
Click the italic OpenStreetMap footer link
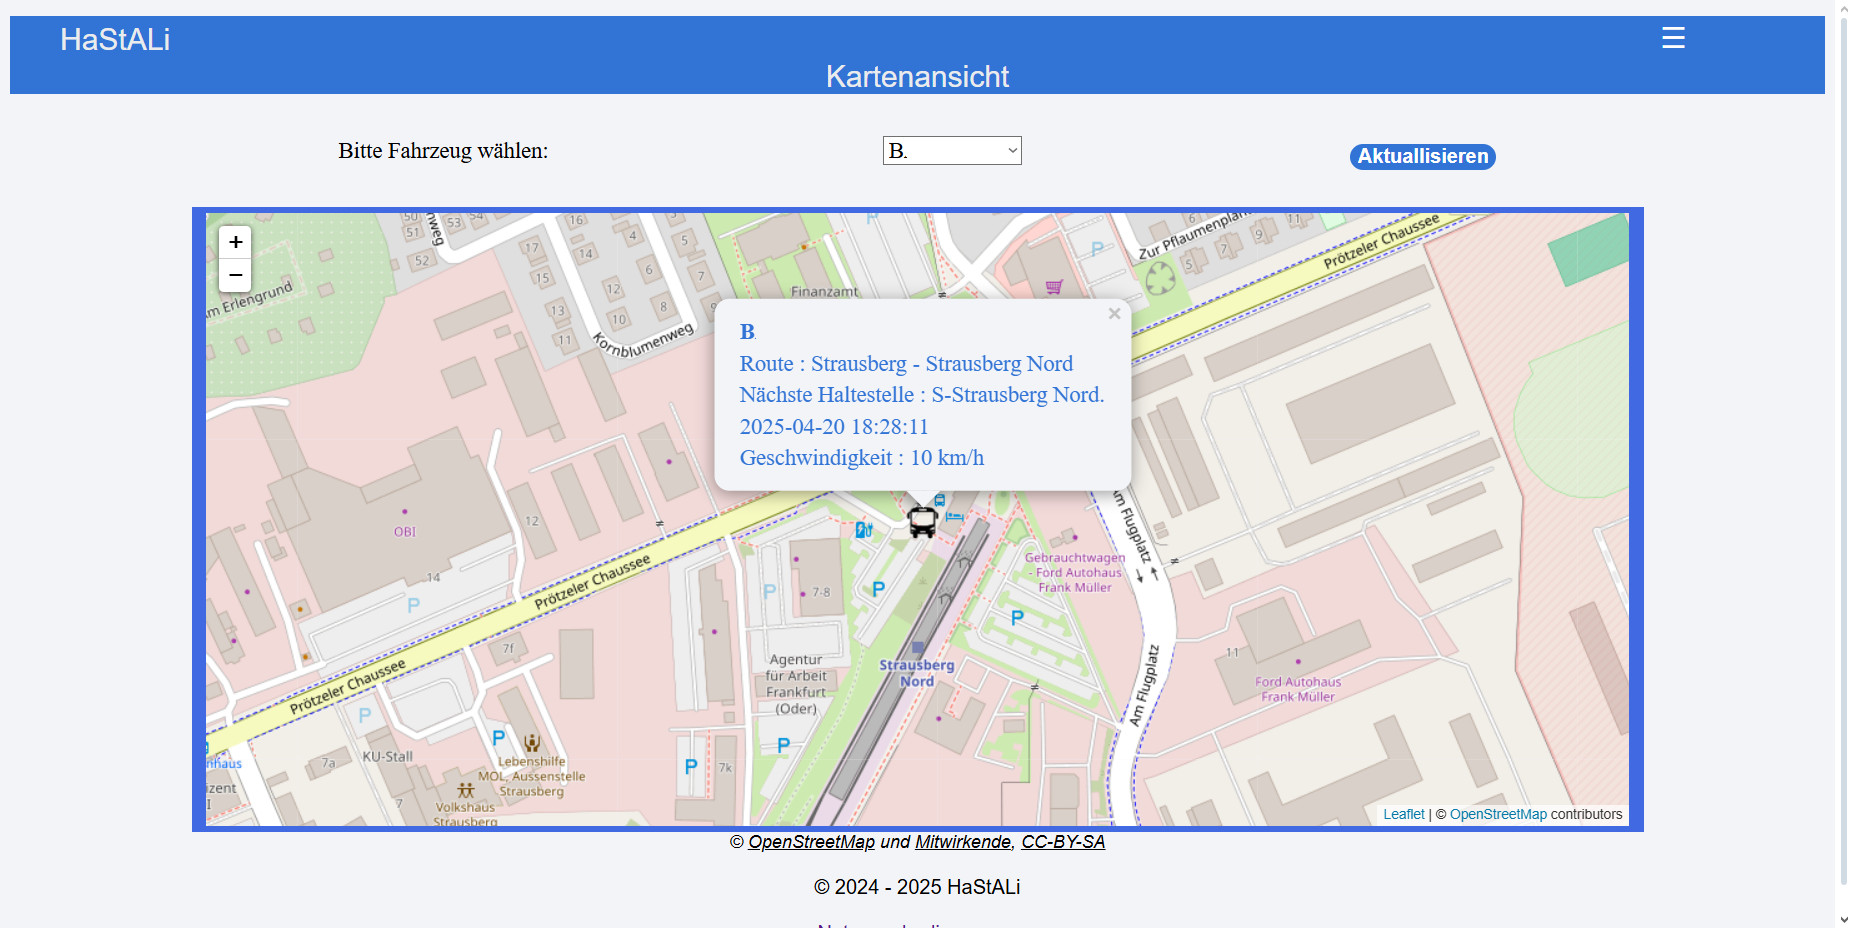coord(811,842)
